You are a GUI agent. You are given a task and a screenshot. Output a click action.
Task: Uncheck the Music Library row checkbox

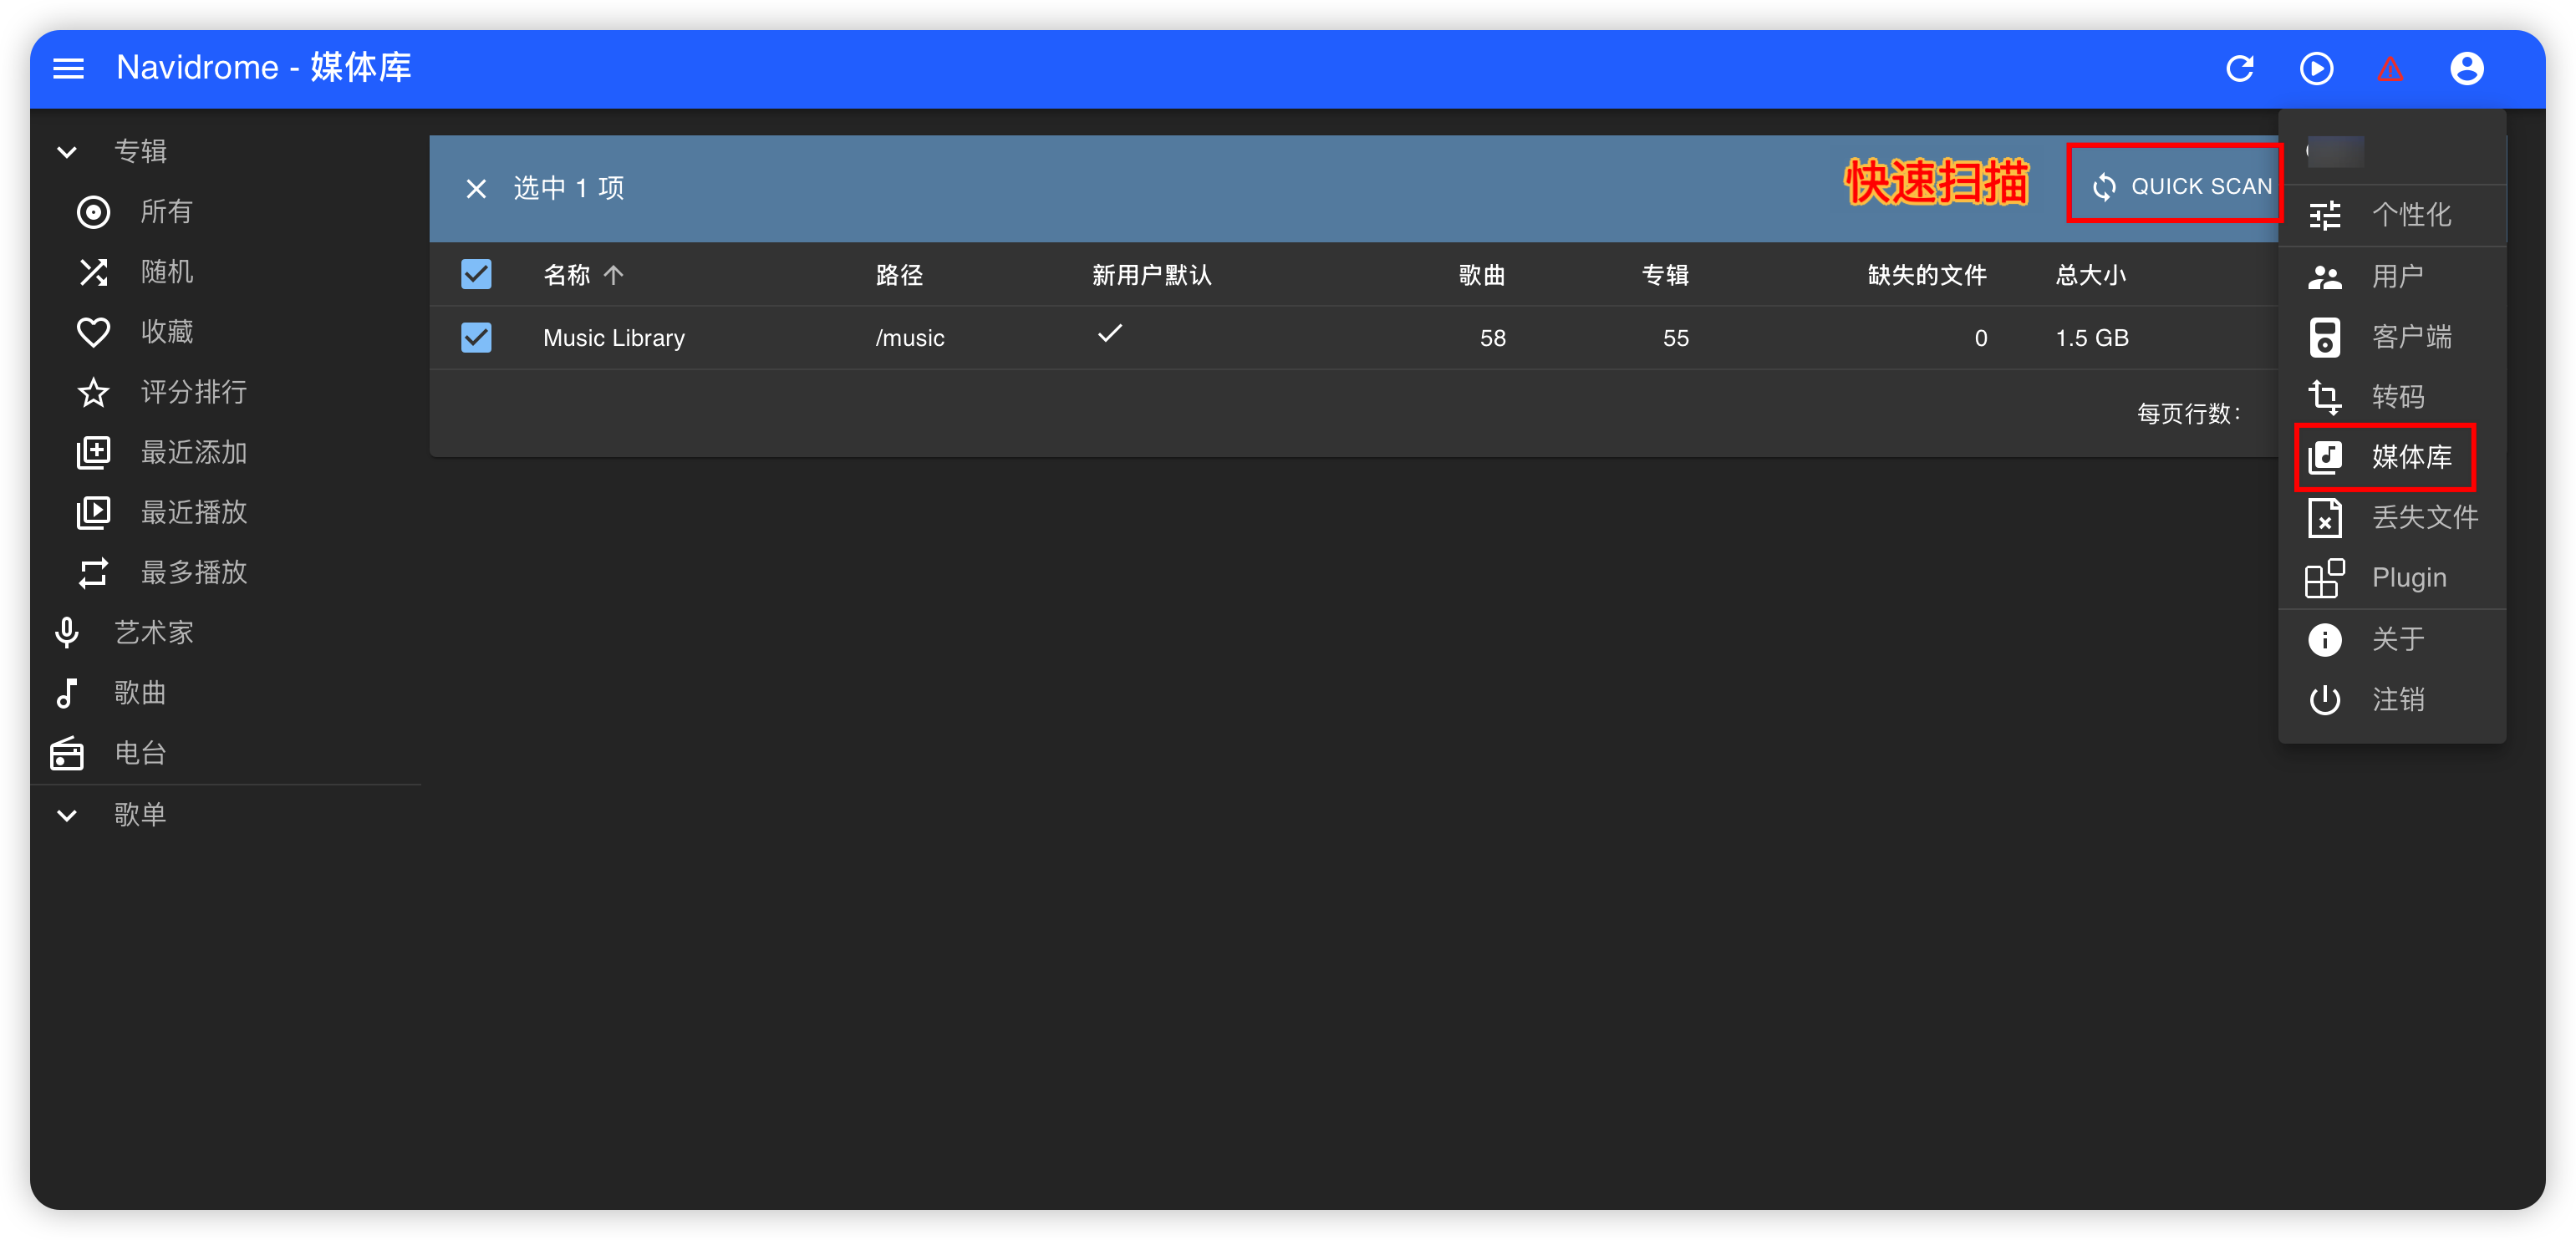[x=476, y=337]
